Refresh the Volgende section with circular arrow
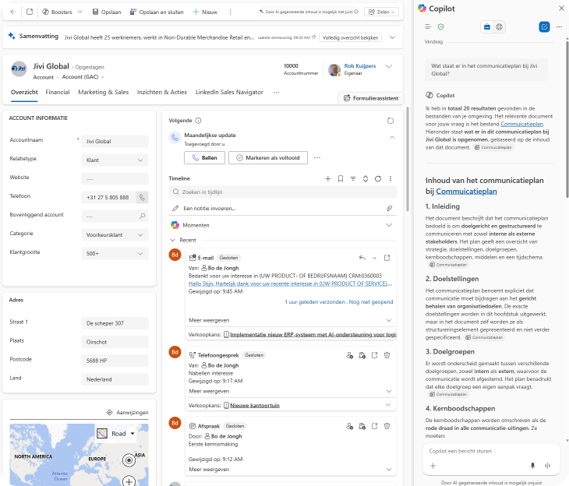This screenshot has width=569, height=486. (x=390, y=121)
